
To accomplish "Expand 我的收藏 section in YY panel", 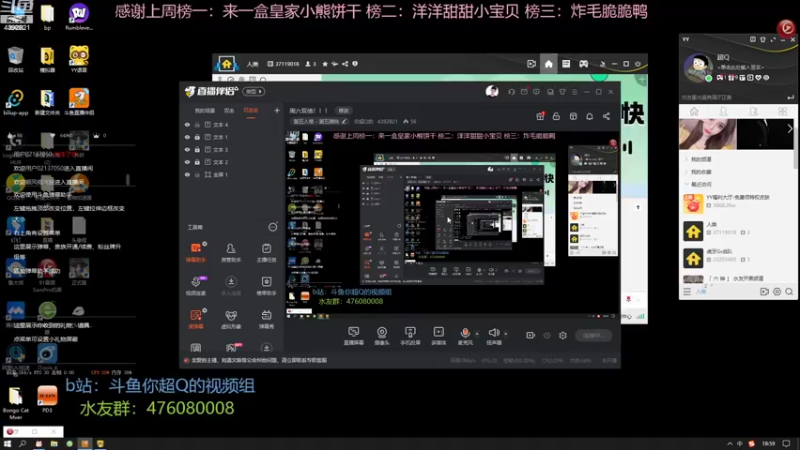I will (x=698, y=172).
